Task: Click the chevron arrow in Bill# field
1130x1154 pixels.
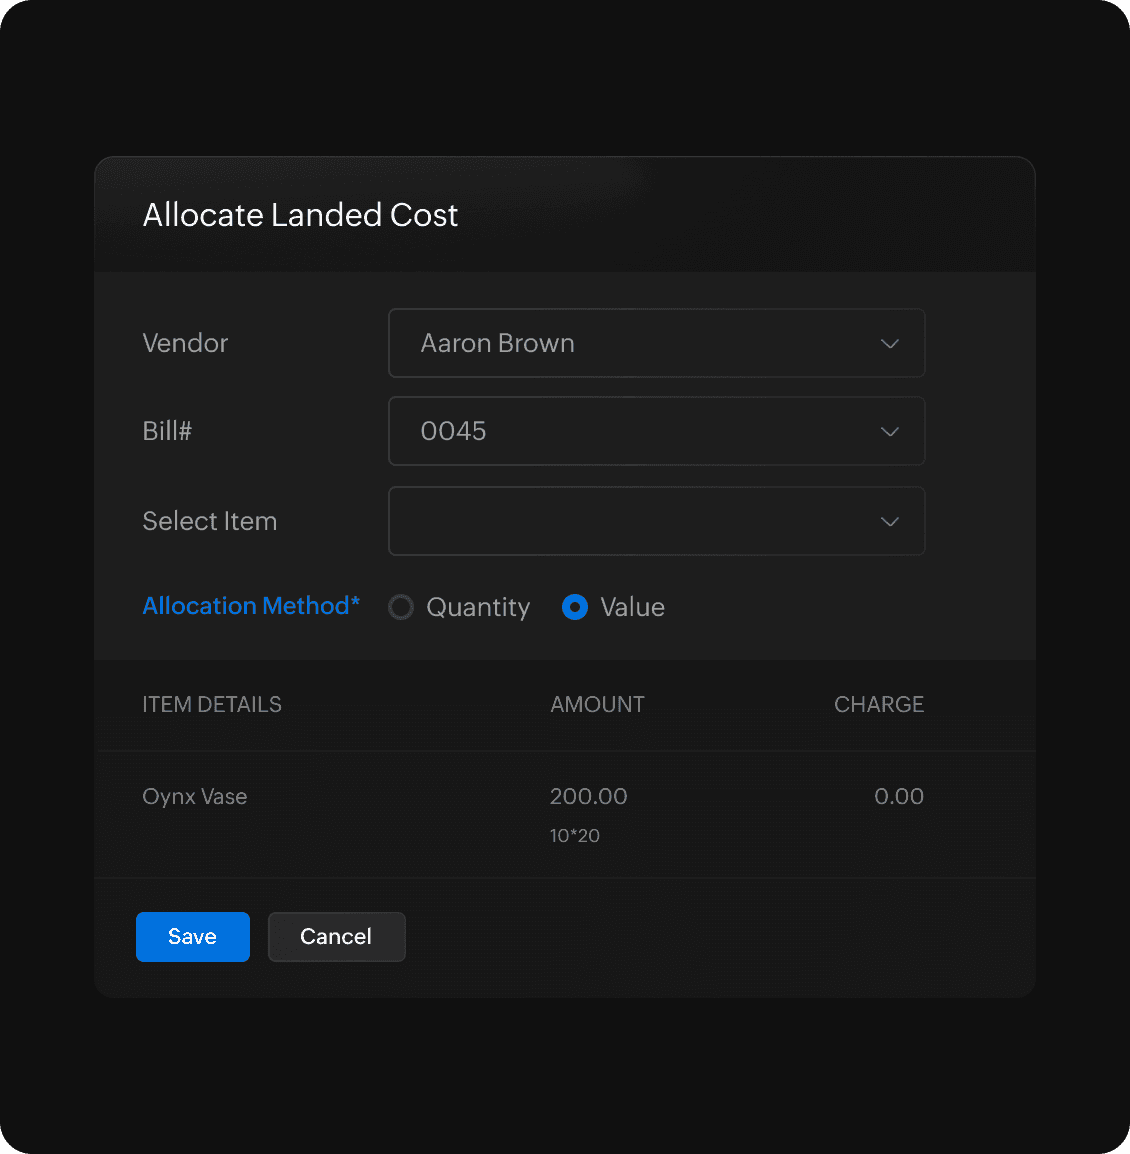Action: (x=889, y=432)
